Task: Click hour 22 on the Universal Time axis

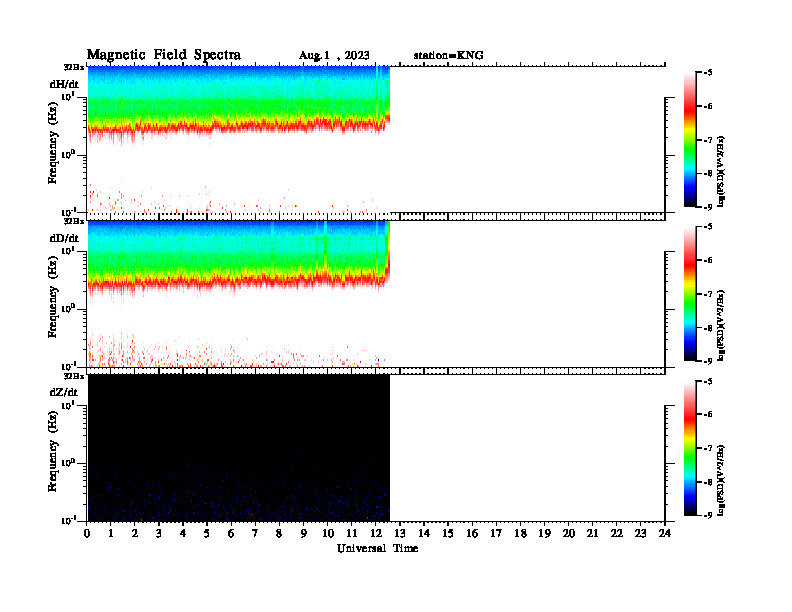Action: point(617,533)
